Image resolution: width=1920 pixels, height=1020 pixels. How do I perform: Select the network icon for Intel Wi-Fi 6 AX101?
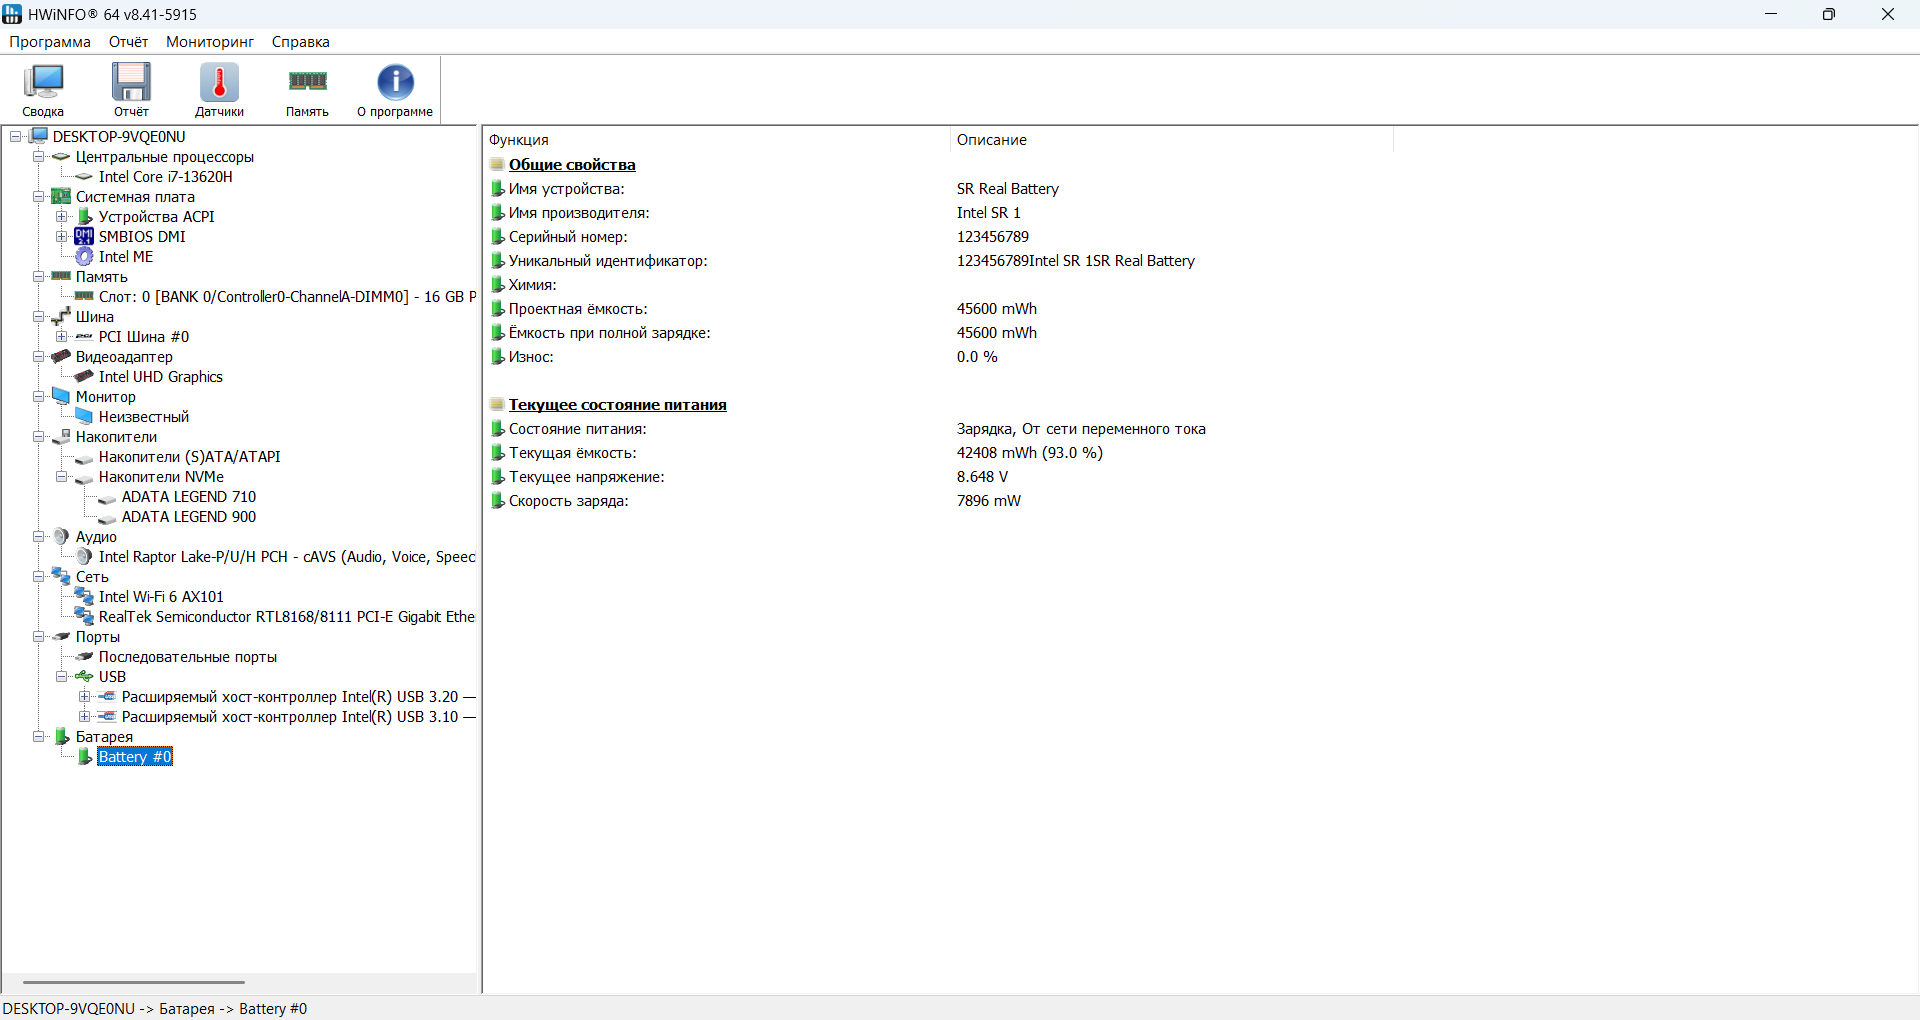click(84, 597)
